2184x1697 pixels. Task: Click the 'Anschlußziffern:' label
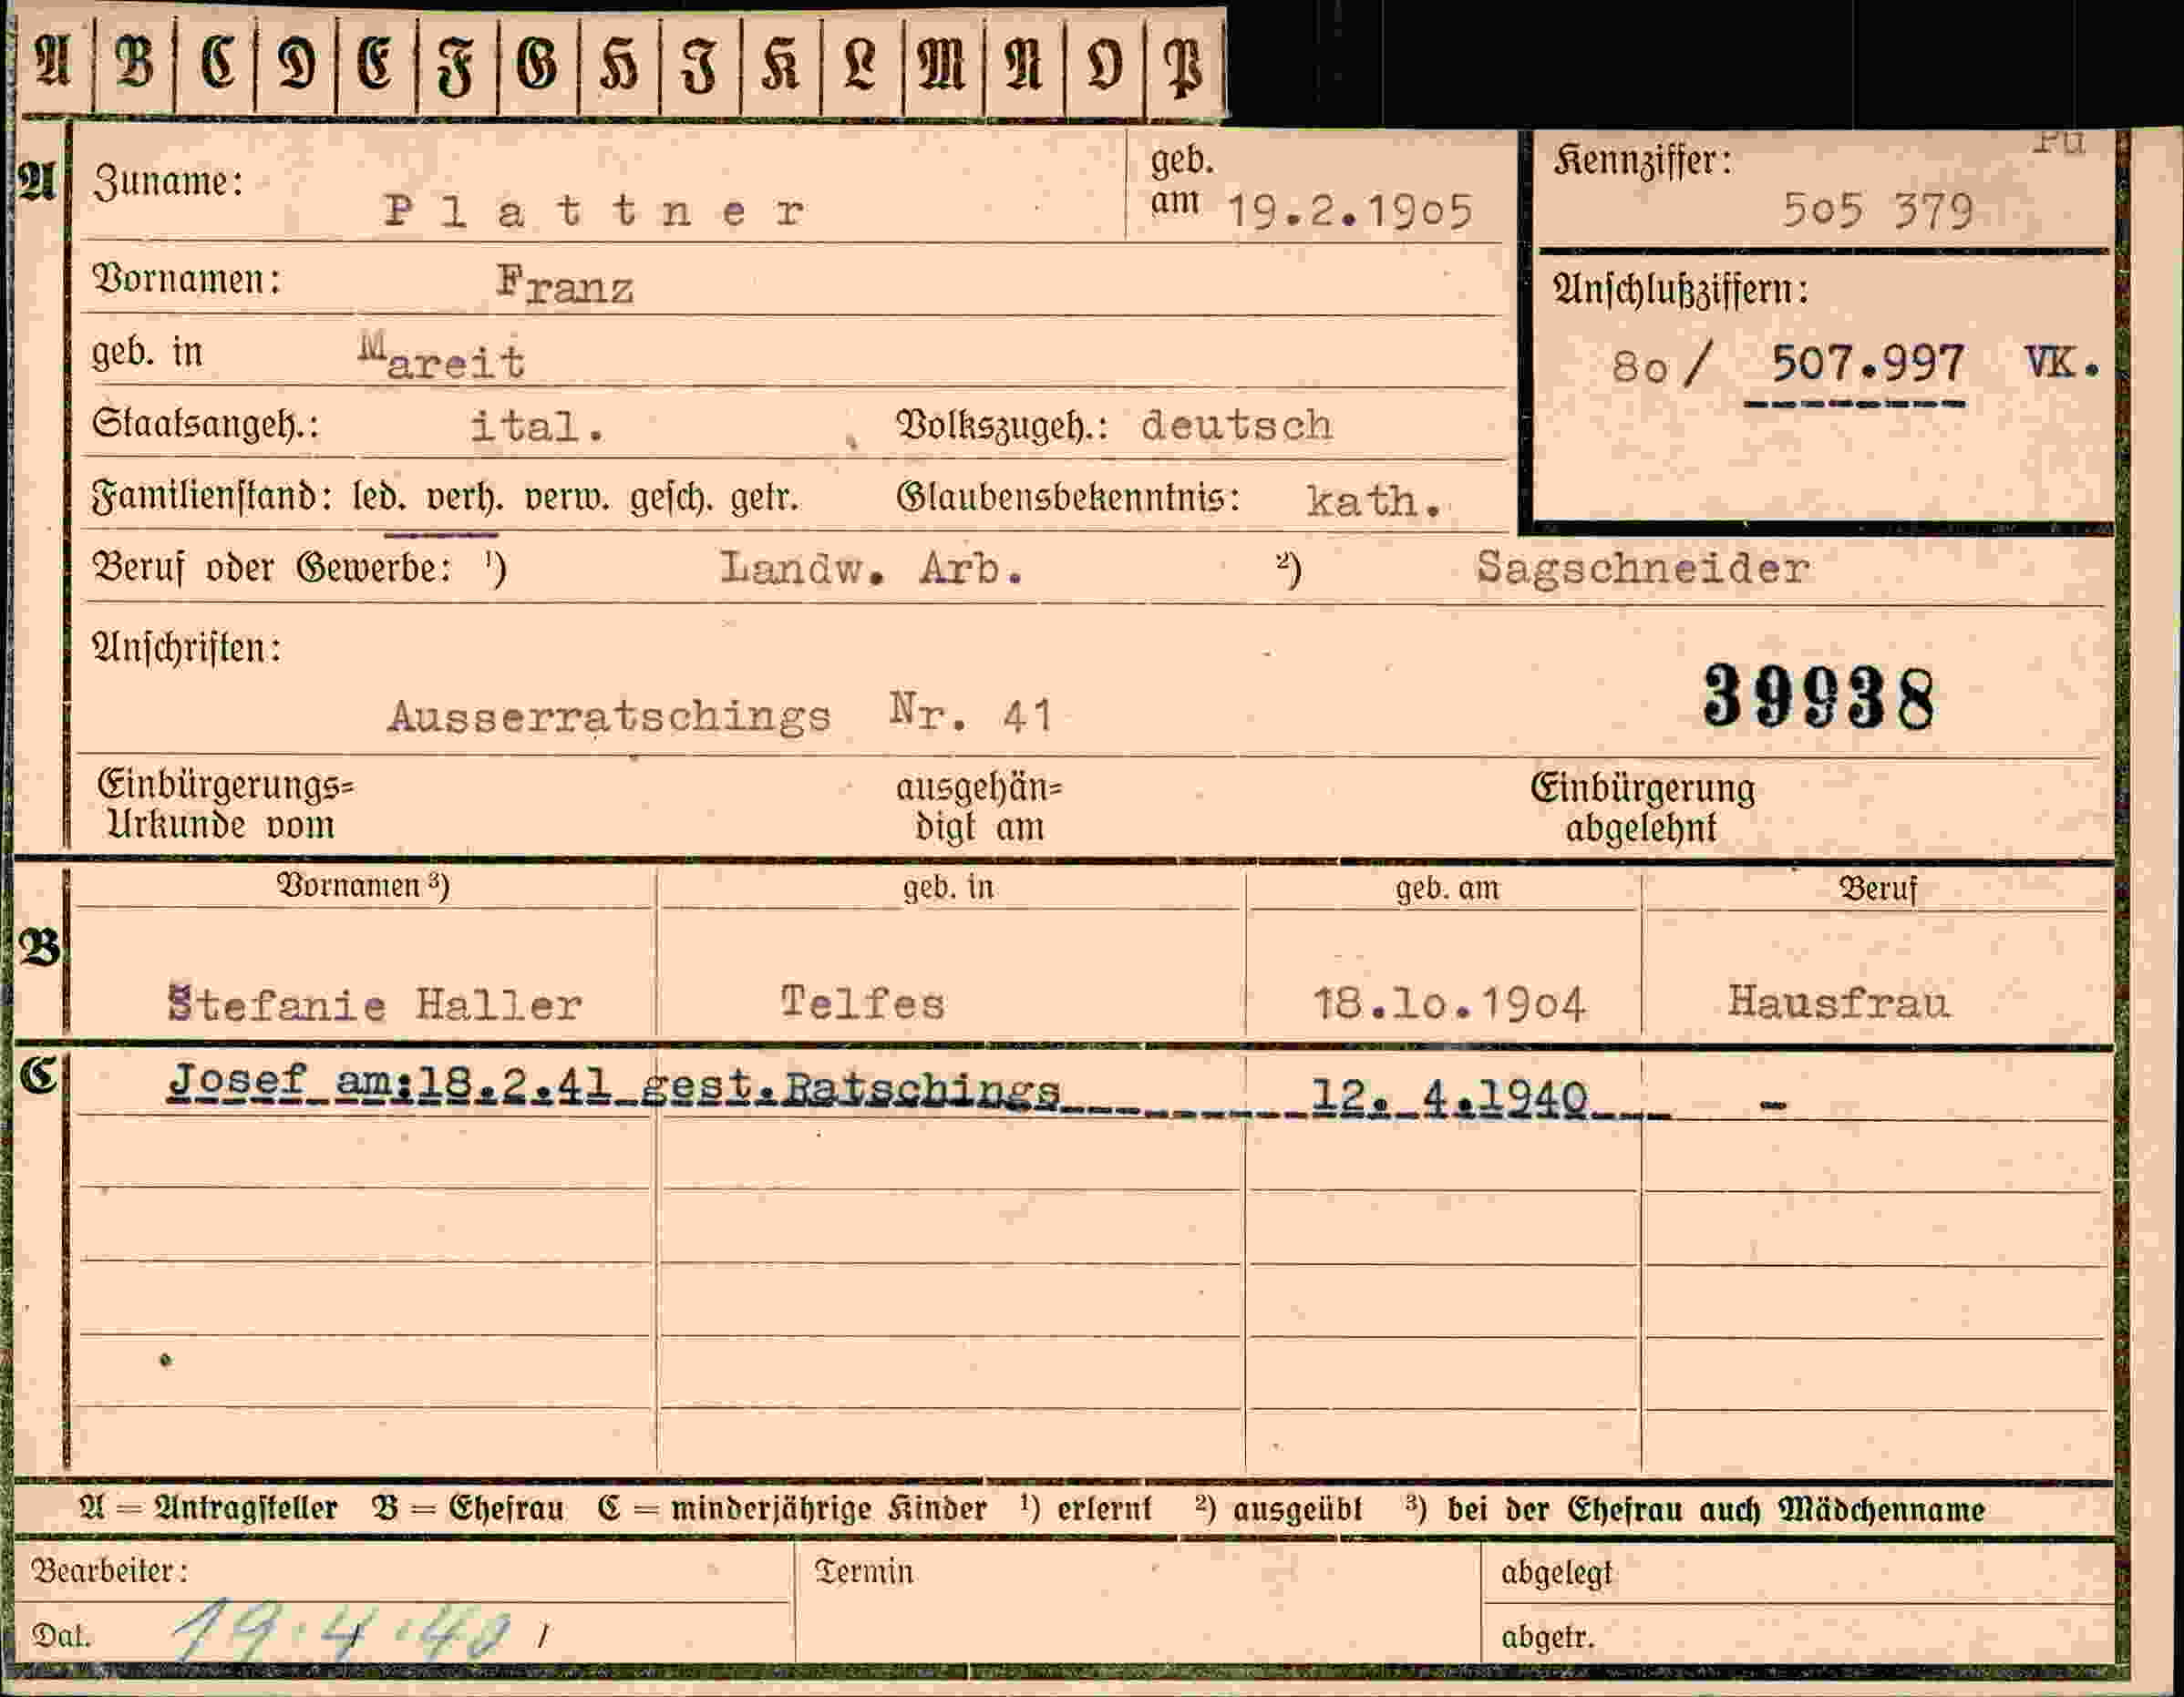[x=1681, y=289]
